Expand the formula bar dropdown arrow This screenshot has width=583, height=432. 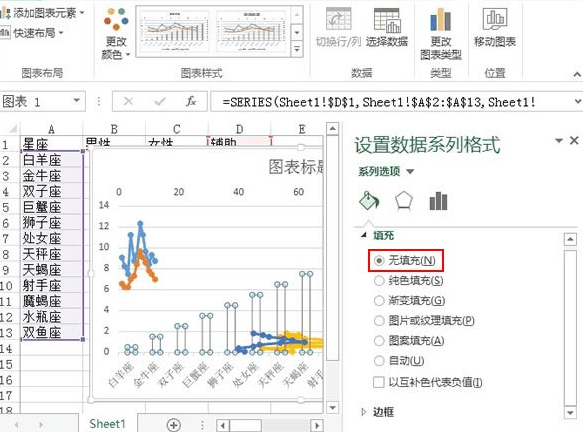(577, 101)
